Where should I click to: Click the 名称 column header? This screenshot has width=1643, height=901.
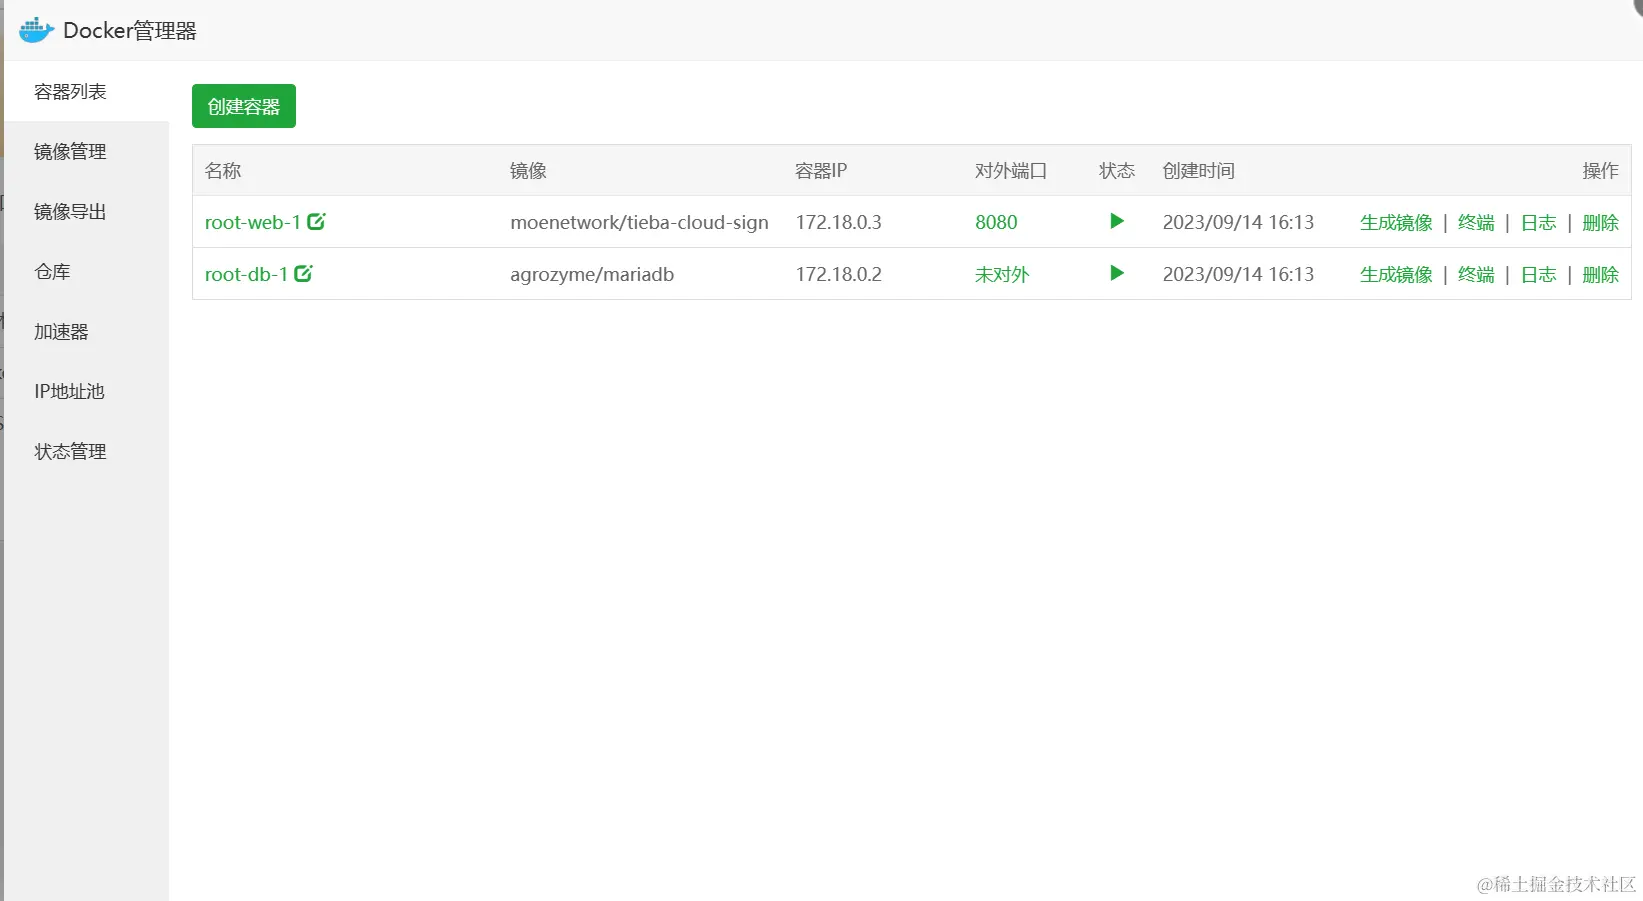coord(223,171)
